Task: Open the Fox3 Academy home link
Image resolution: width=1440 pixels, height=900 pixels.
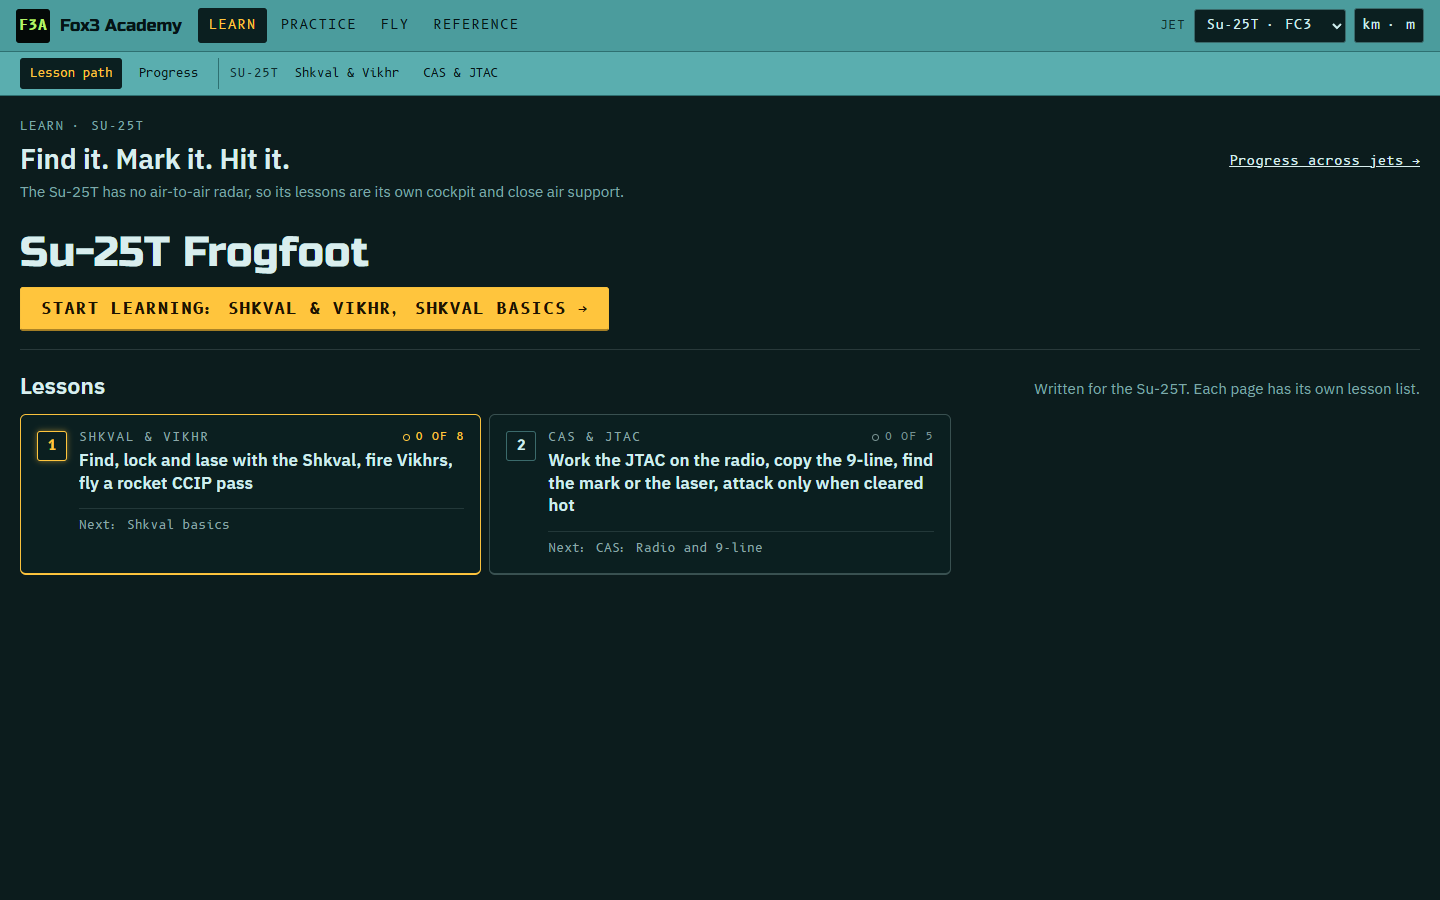Action: (99, 25)
